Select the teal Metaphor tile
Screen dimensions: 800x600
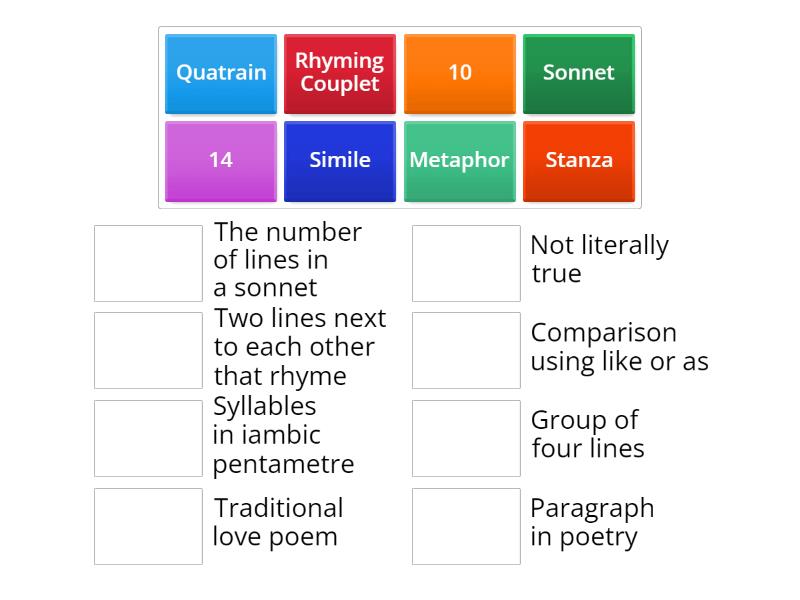[x=460, y=161]
